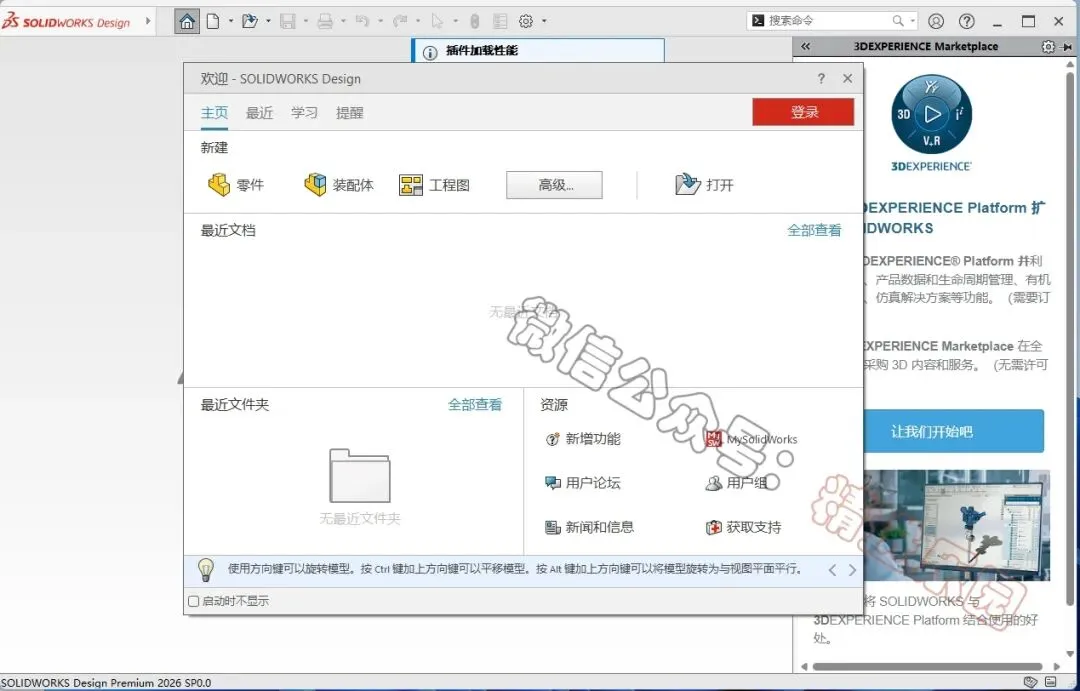1080x691 pixels.
Task: Click the Print toolbar icon
Action: [325, 21]
